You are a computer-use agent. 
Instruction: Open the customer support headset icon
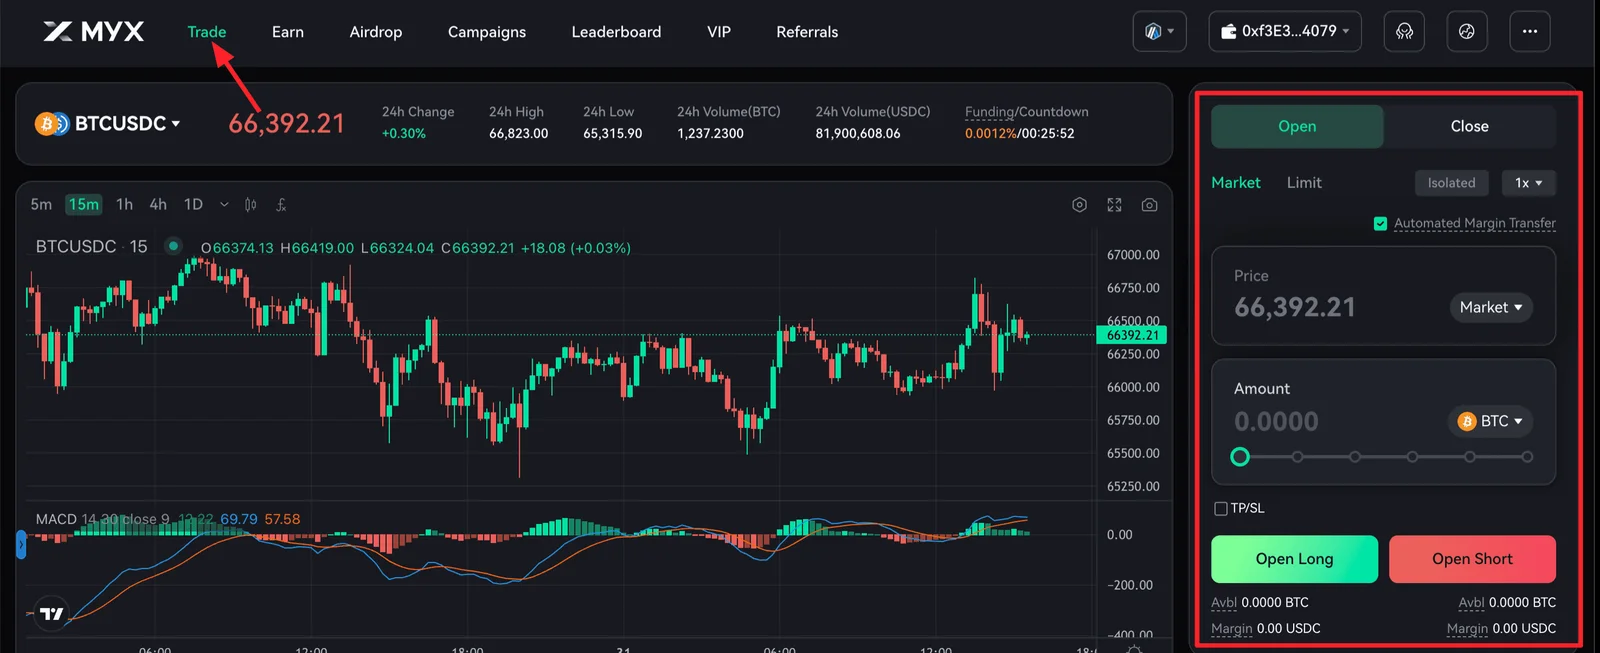coord(1404,31)
